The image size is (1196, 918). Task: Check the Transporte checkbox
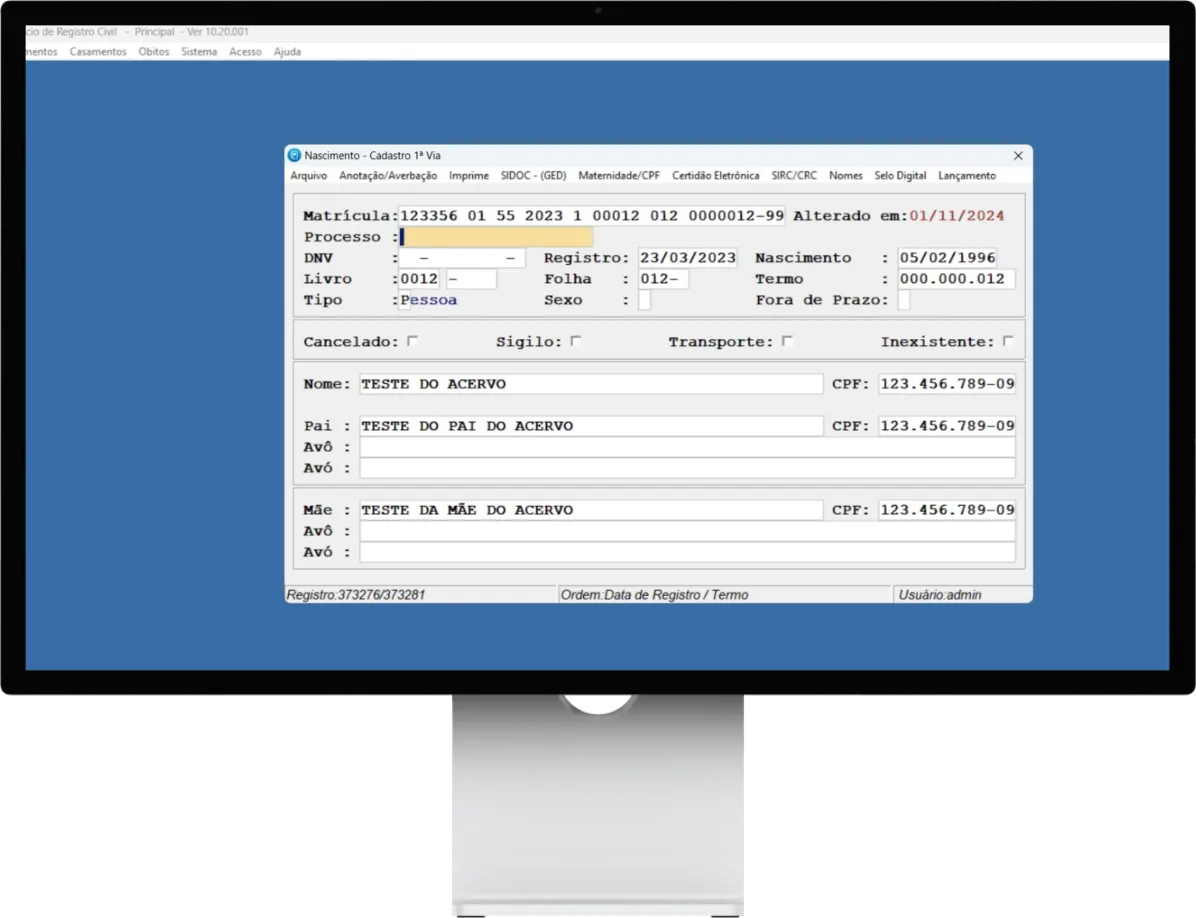787,341
